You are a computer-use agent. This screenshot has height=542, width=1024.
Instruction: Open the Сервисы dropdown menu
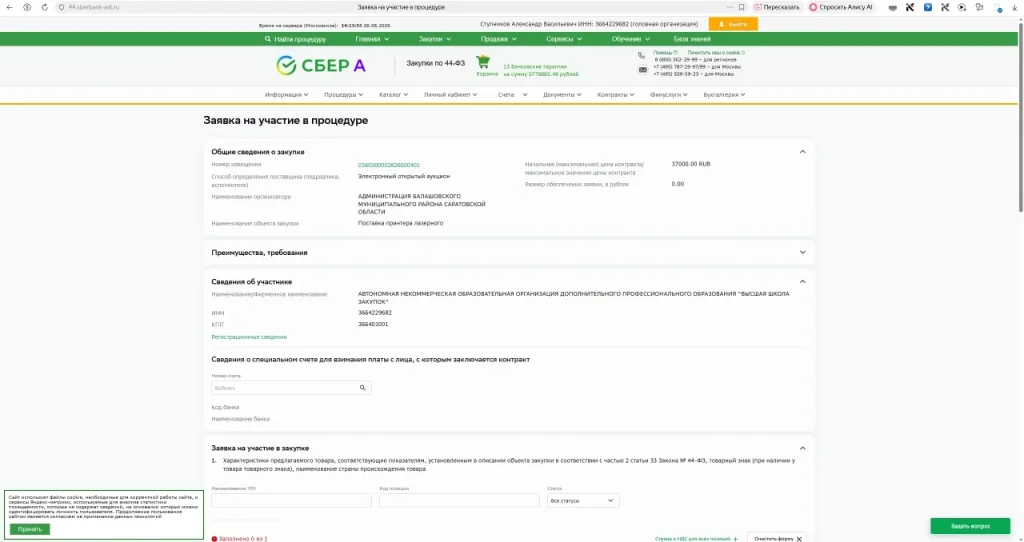[x=564, y=39]
